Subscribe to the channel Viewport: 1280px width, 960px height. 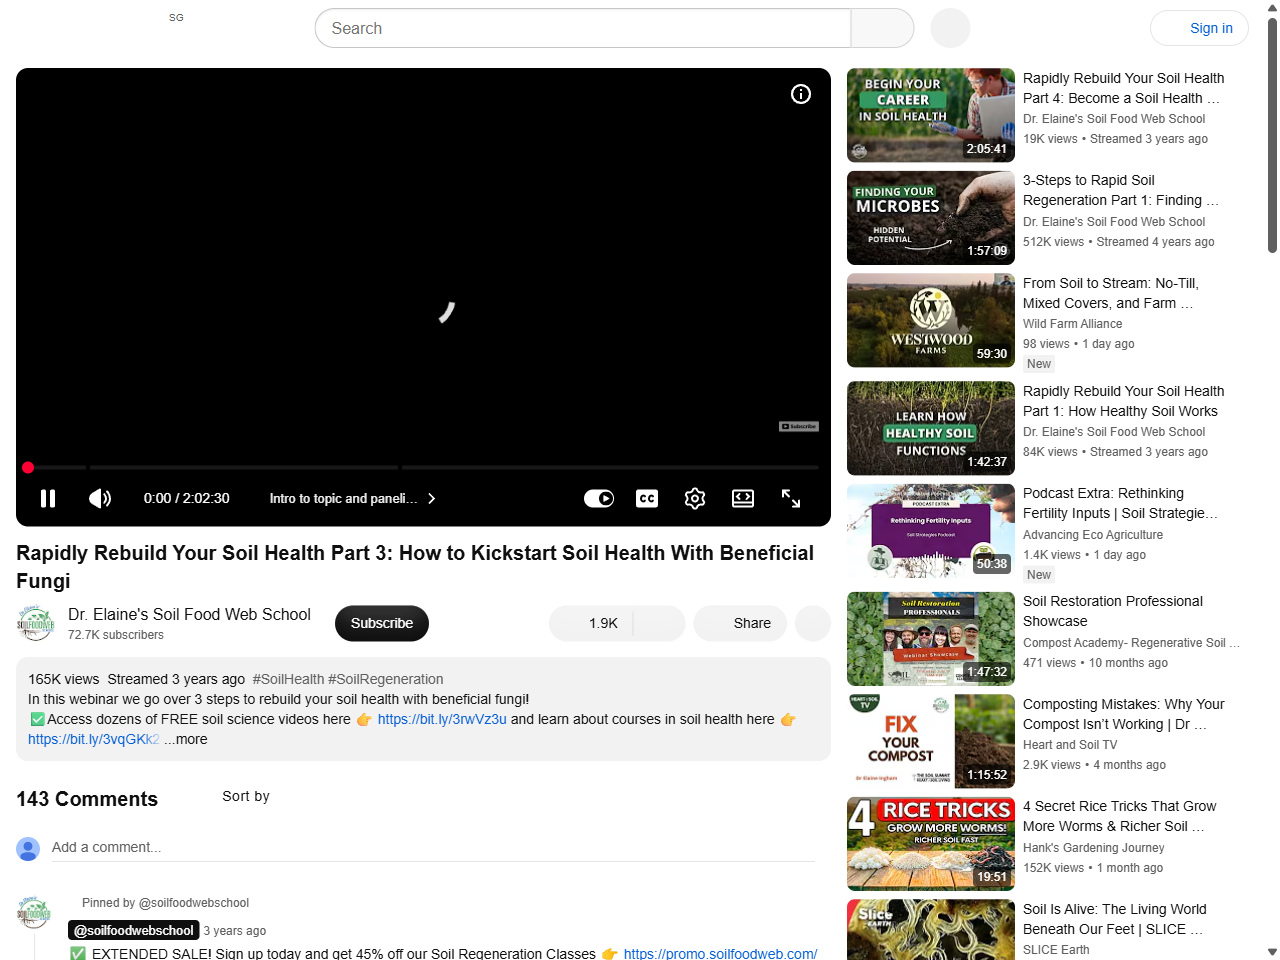[382, 623]
